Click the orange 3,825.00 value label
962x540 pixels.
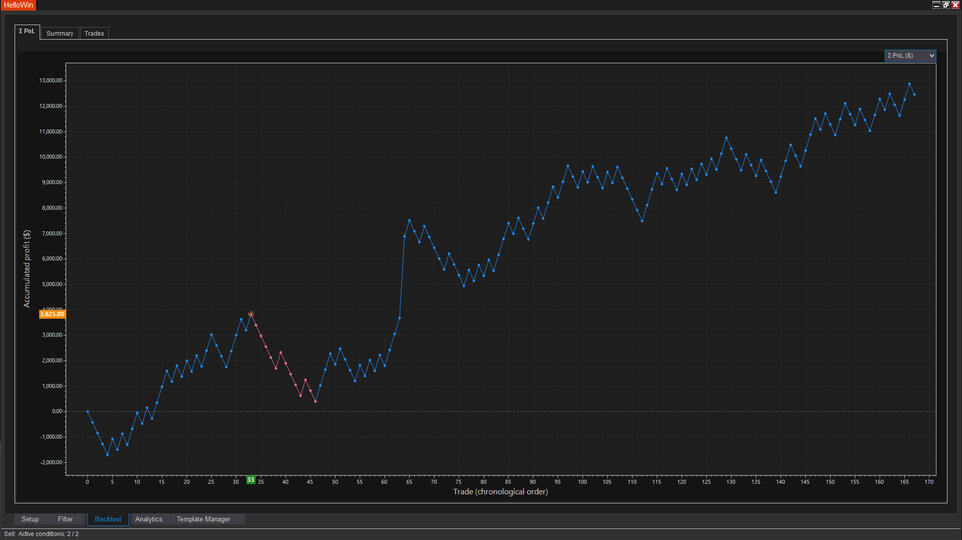[x=52, y=314]
